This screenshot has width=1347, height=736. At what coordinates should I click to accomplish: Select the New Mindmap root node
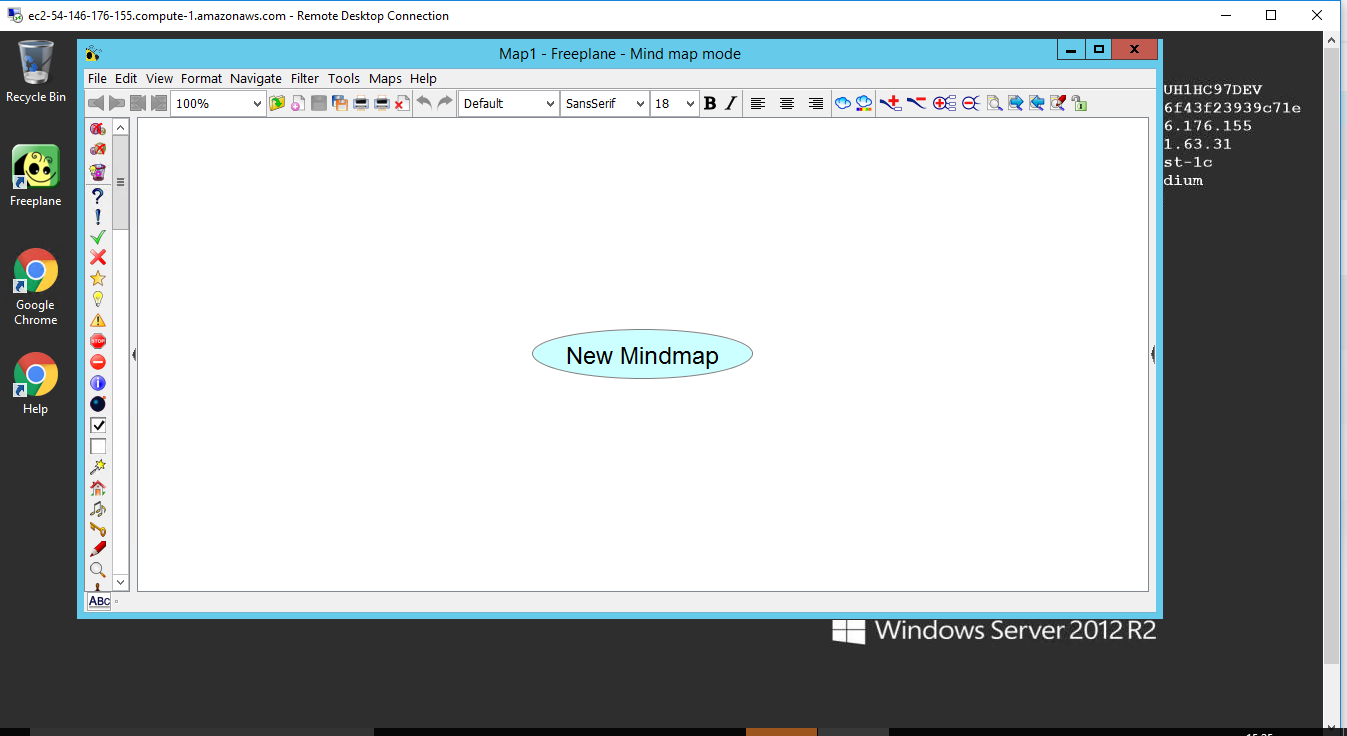(642, 355)
